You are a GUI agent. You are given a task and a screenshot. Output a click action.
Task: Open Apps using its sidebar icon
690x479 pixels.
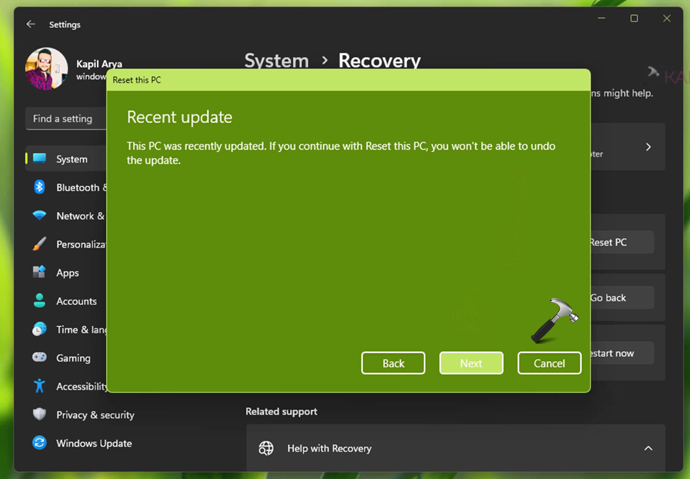40,272
